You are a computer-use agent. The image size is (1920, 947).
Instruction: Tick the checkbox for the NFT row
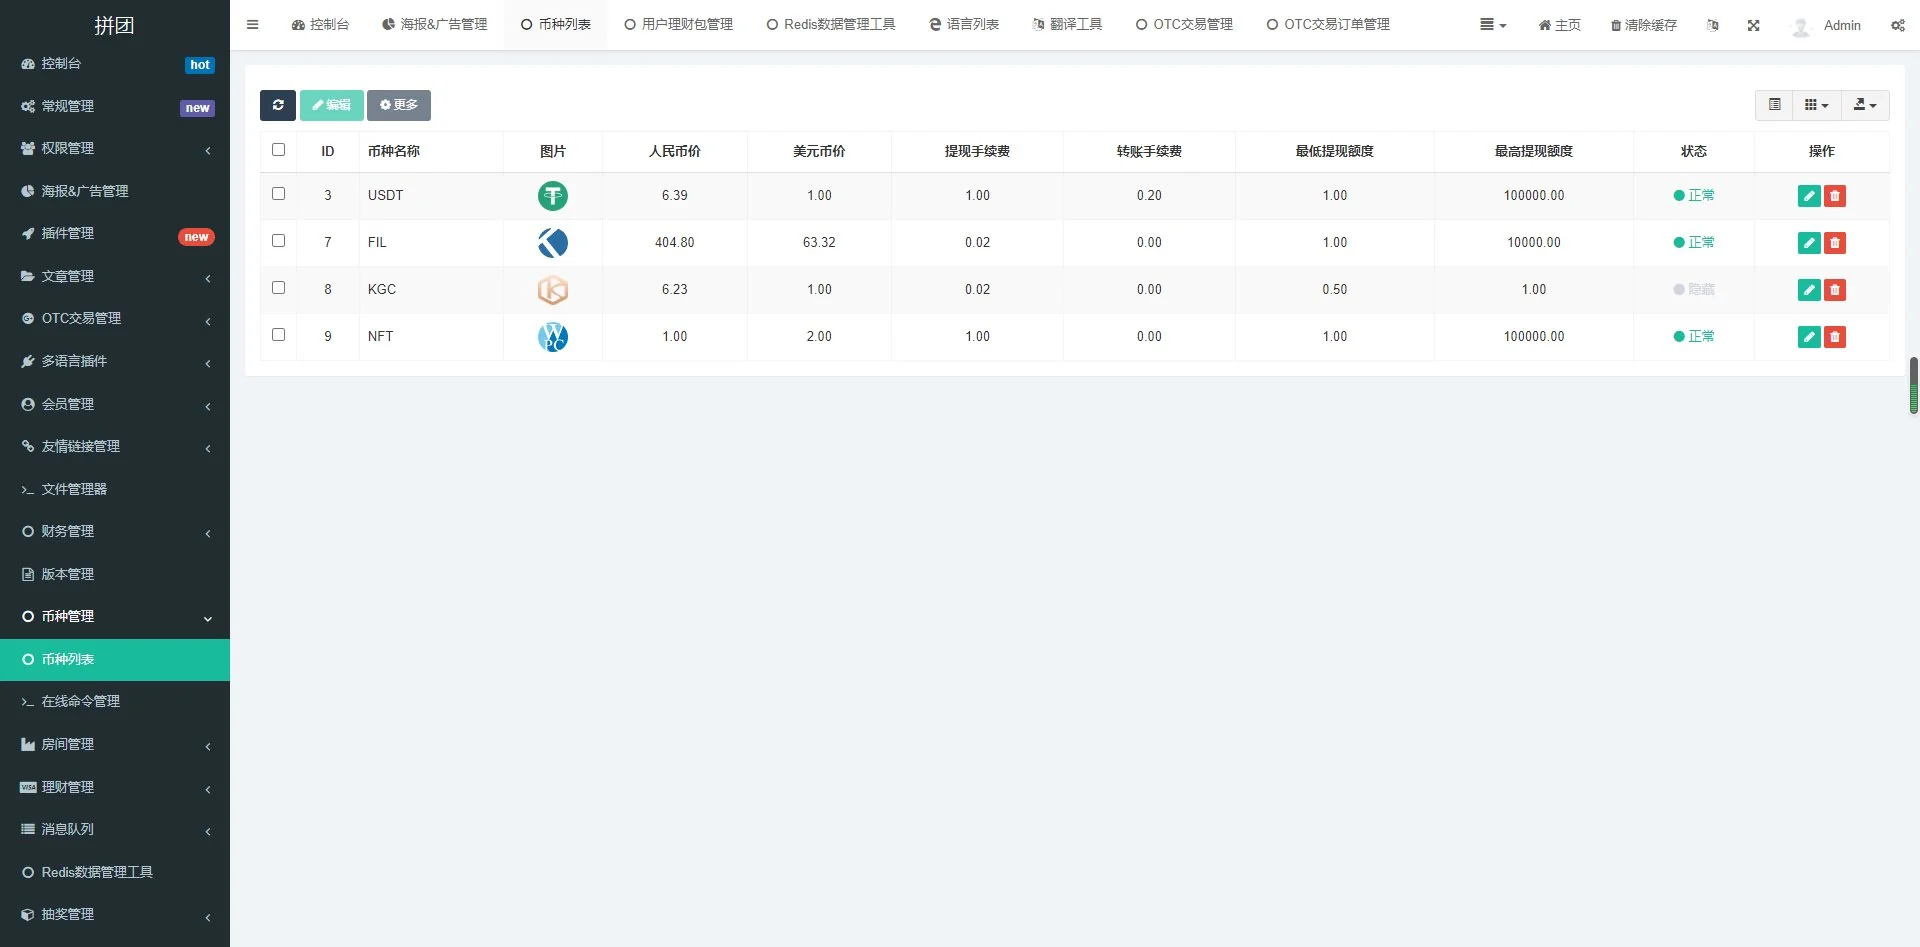coord(278,335)
